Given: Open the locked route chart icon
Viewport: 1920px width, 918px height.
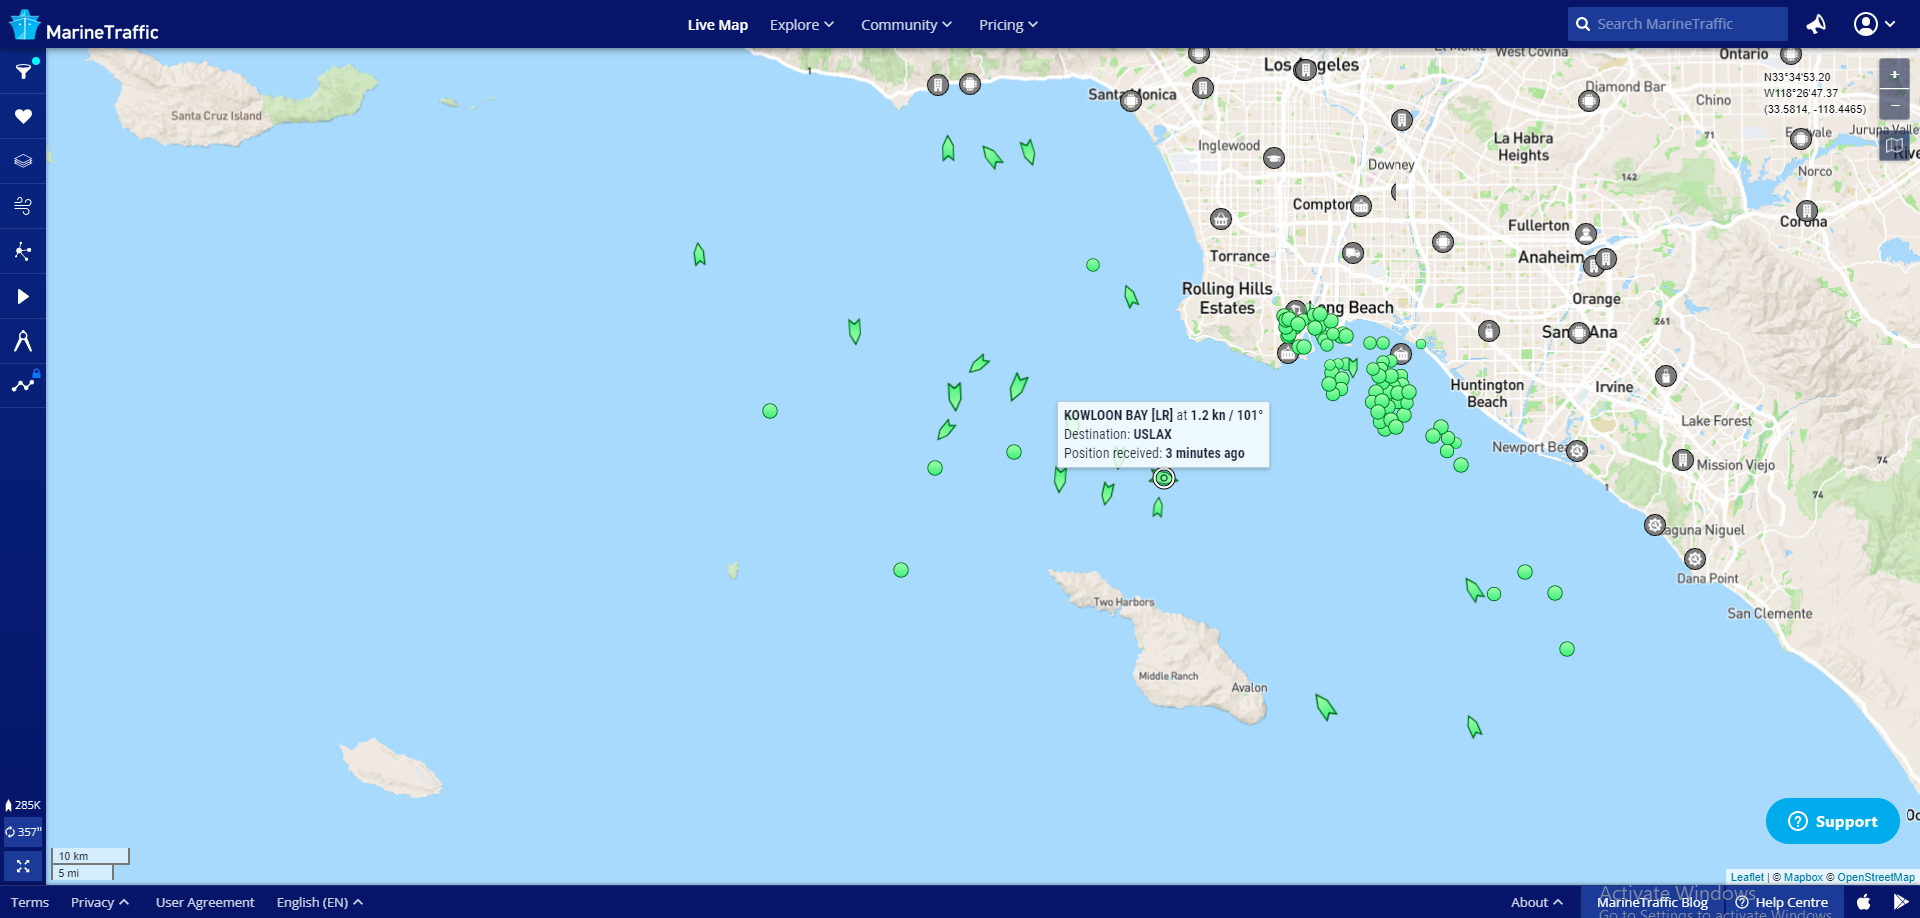Looking at the screenshot, I should coord(23,385).
